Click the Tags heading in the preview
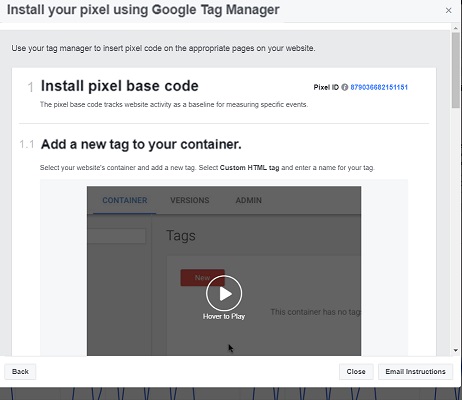The height and width of the screenshot is (400, 462). click(181, 236)
